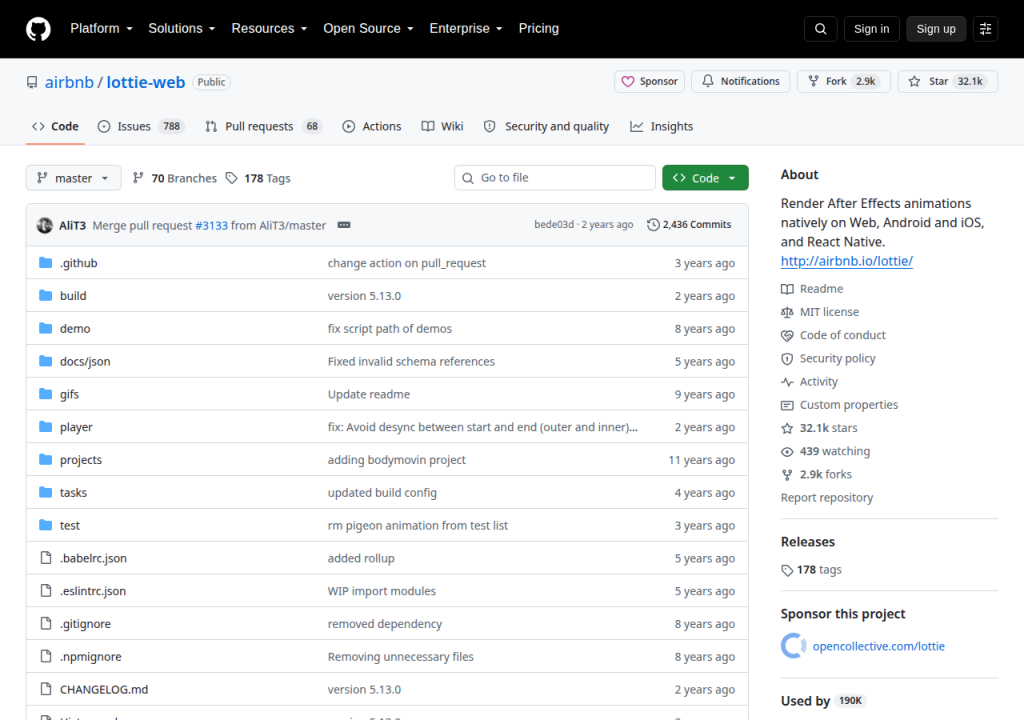Fork the lottie-web repository
The height and width of the screenshot is (720, 1024).
(x=843, y=82)
